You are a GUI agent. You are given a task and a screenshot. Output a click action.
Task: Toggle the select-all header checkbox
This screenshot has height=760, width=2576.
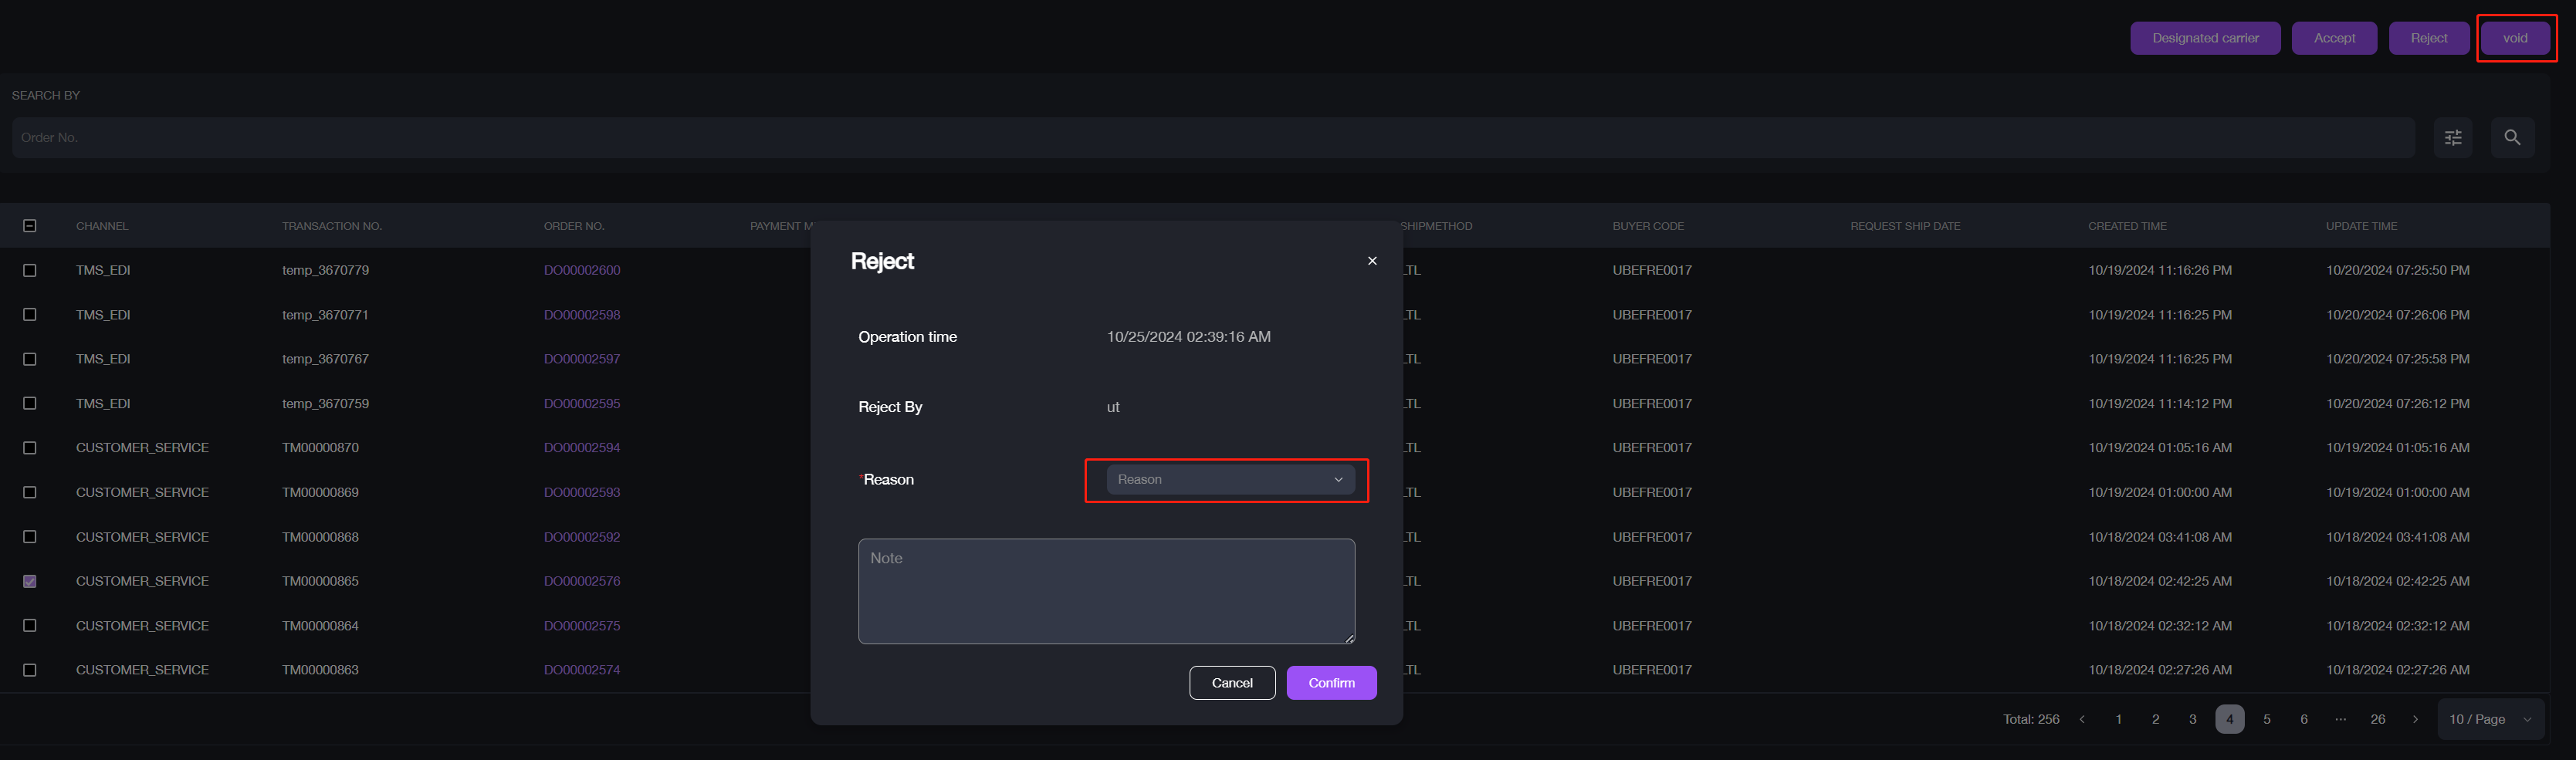(x=30, y=226)
